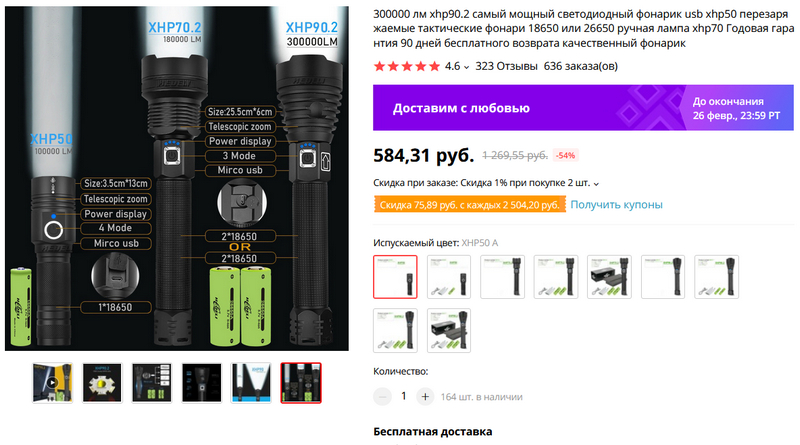
Task: Open the third gallery thumbnail with batteries
Action: click(x=152, y=383)
